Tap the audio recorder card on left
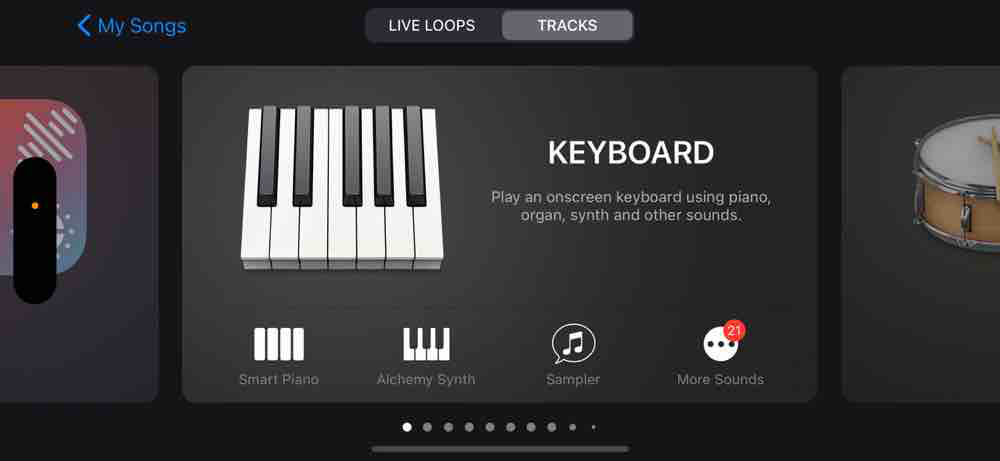 pyautogui.click(x=79, y=234)
